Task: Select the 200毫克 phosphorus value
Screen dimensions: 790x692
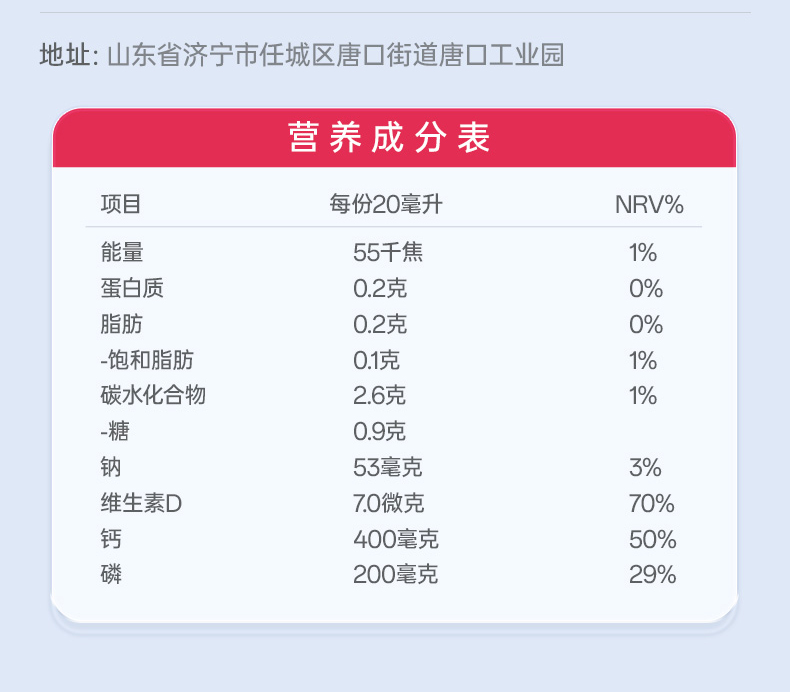Action: [x=396, y=575]
